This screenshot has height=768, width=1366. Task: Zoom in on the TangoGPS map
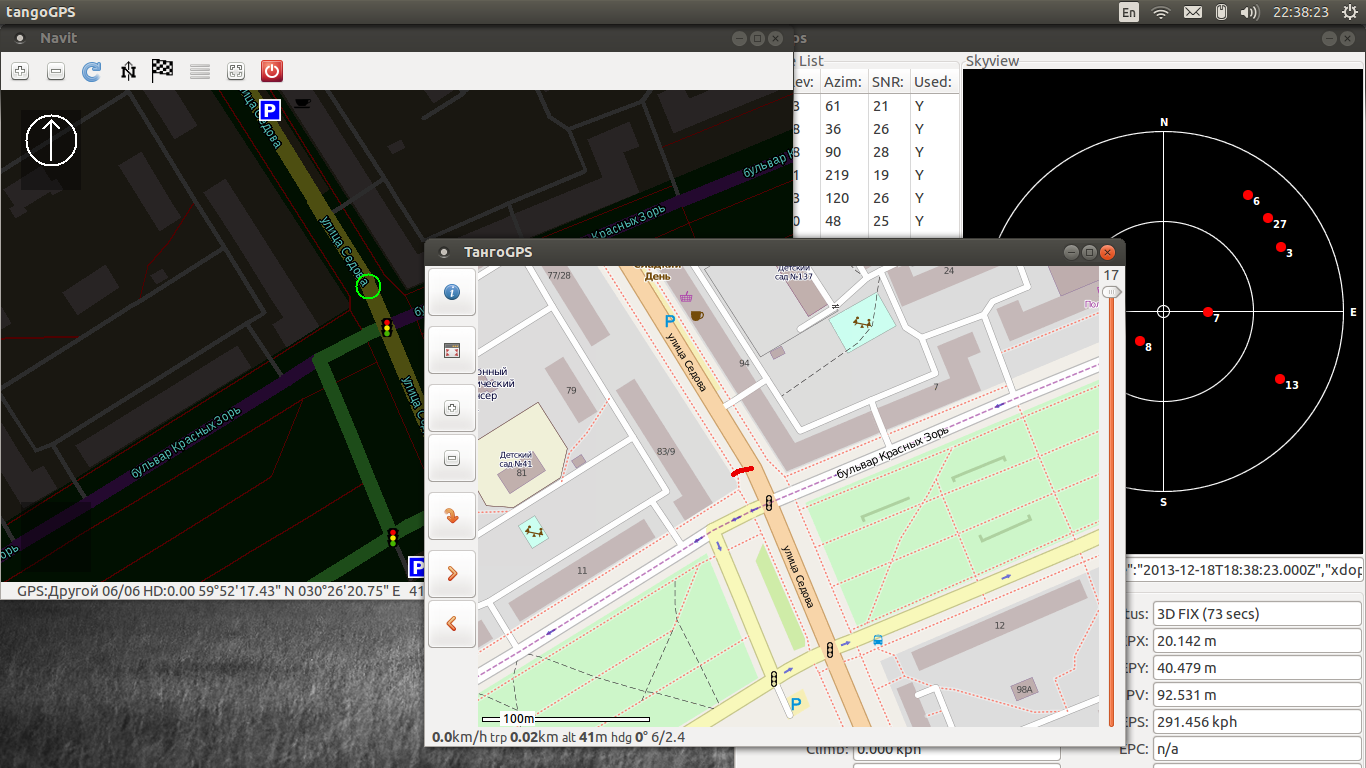[x=451, y=408]
